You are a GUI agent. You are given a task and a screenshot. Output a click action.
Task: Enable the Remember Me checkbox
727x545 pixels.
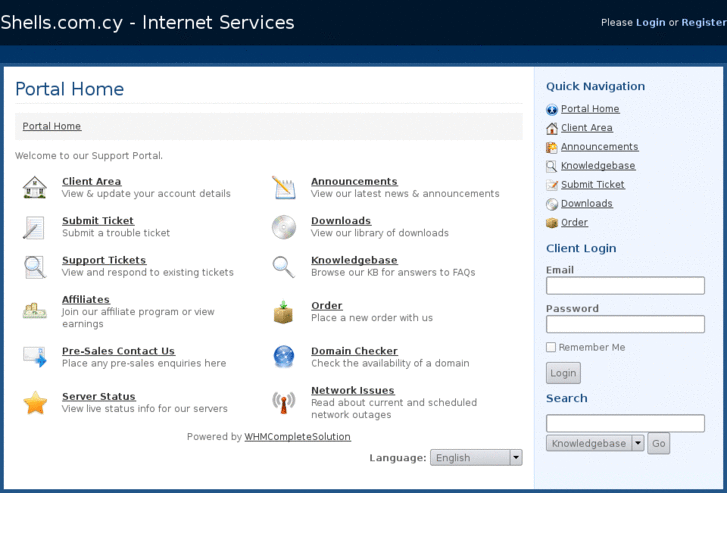point(551,347)
